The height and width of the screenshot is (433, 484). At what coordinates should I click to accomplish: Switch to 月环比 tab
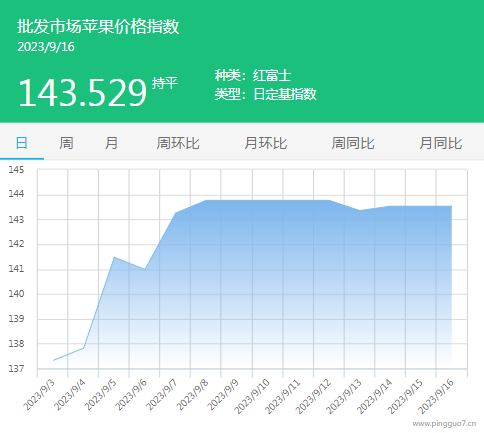pyautogui.click(x=266, y=143)
